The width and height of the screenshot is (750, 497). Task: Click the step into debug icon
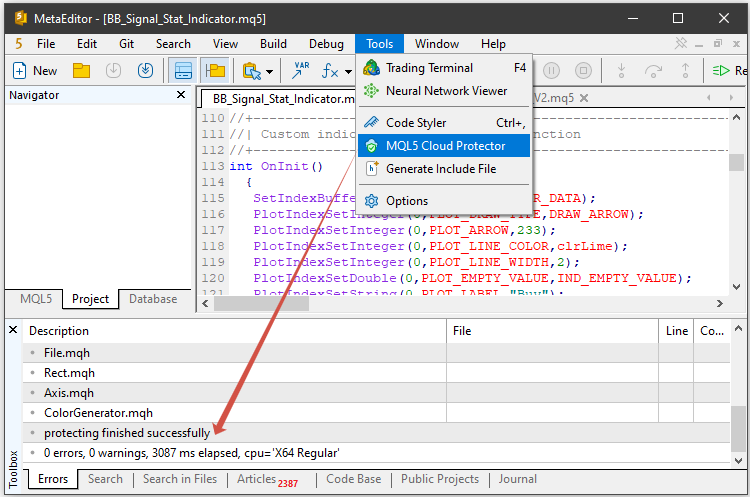621,71
